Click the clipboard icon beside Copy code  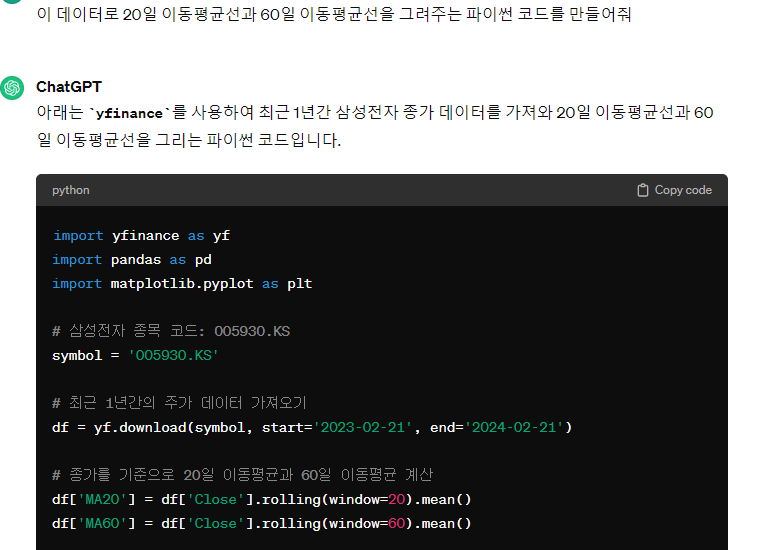(x=643, y=190)
